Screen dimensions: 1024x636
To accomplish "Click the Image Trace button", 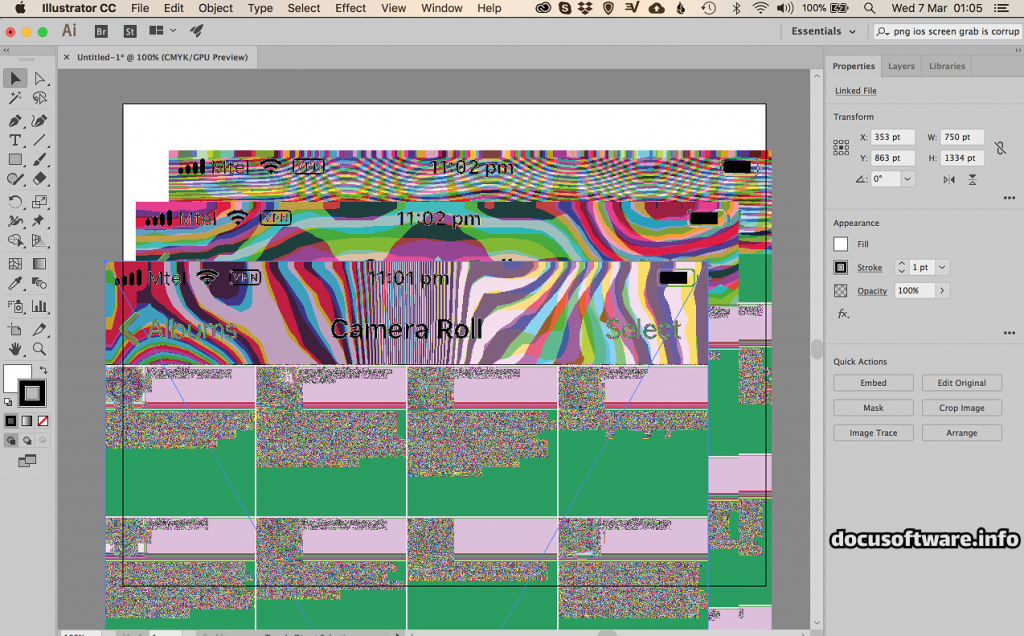I will click(x=873, y=433).
